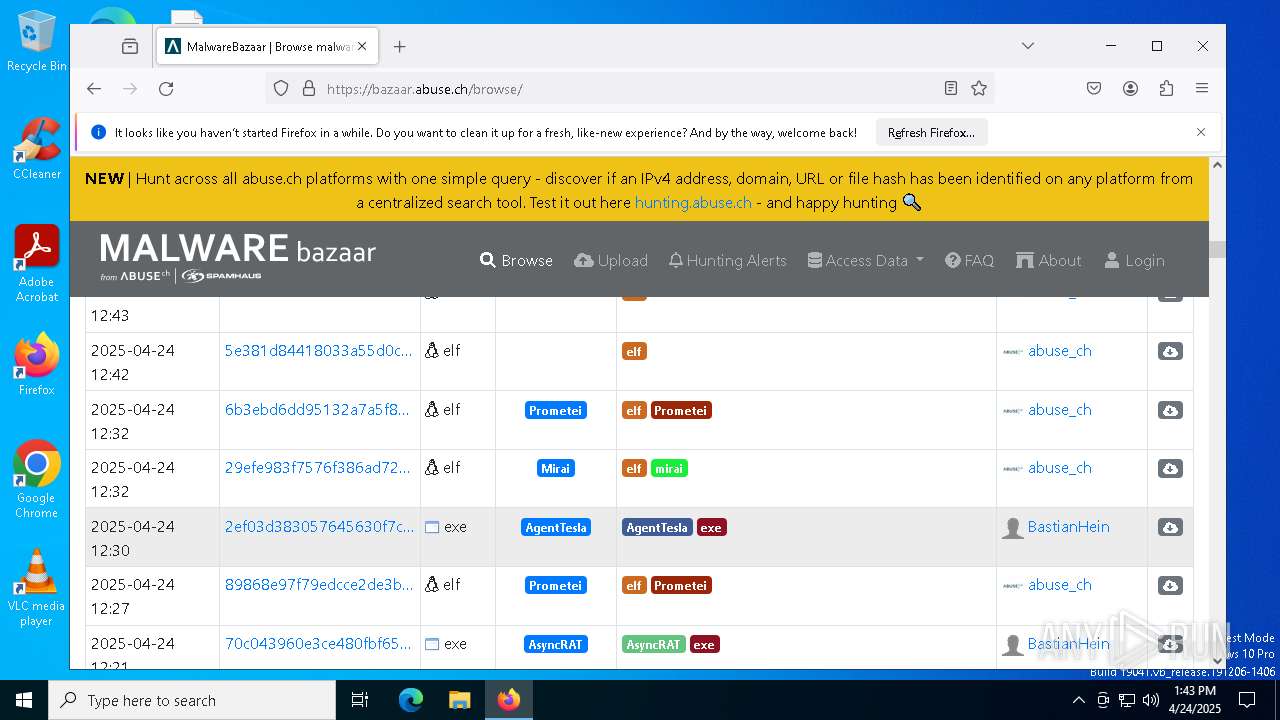The width and height of the screenshot is (1280, 720).
Task: Open the list all tabs dropdown
Action: click(1027, 46)
